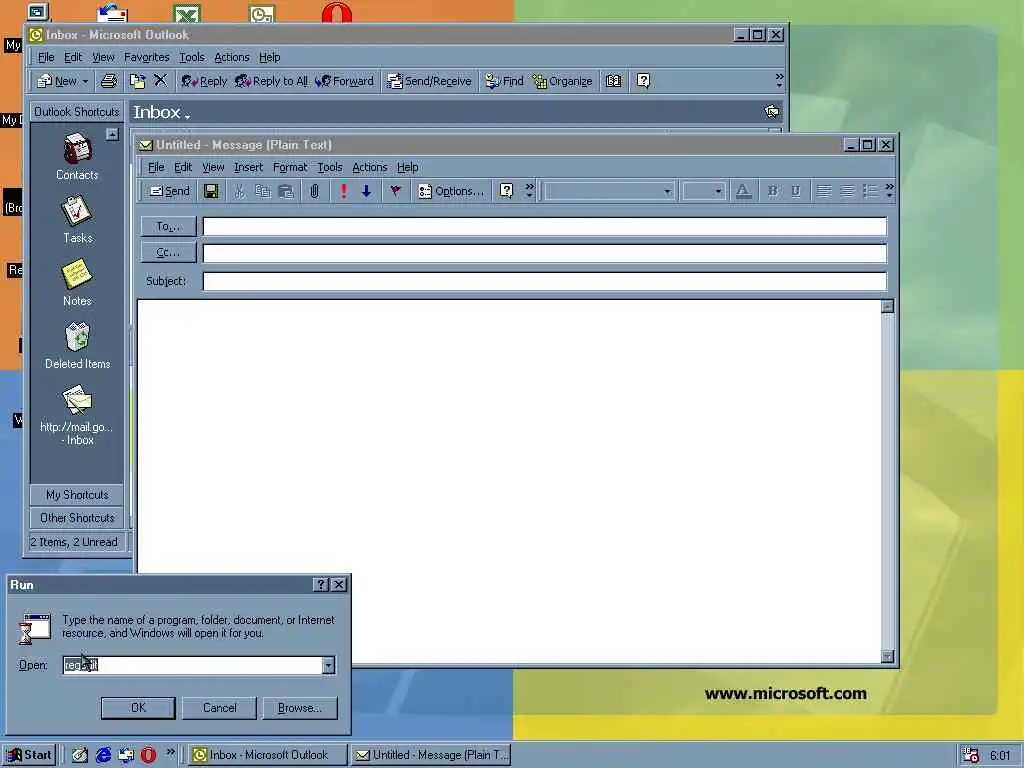
Task: Click Insert File paperclip icon
Action: [x=315, y=191]
